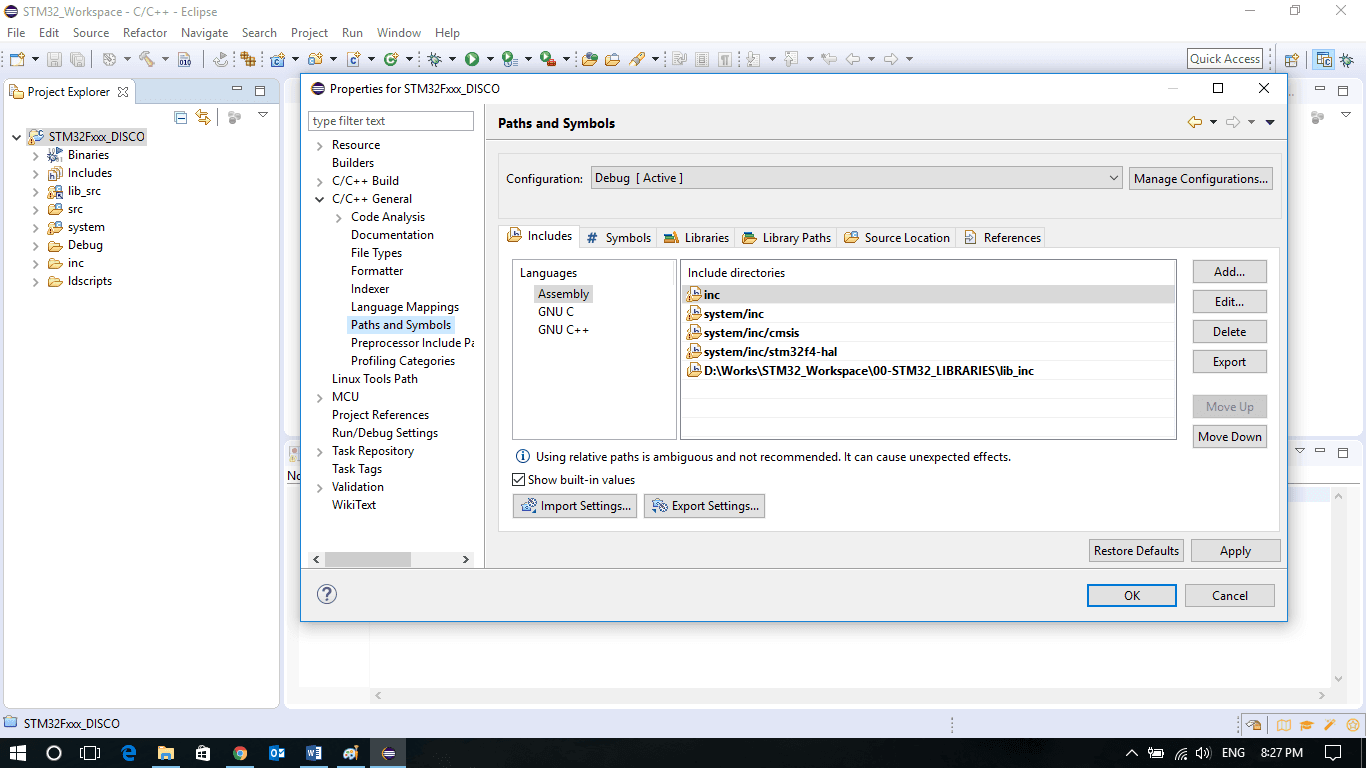The width and height of the screenshot is (1366, 768).
Task: Click the Manage Configurations... button
Action: pyautogui.click(x=1200, y=178)
